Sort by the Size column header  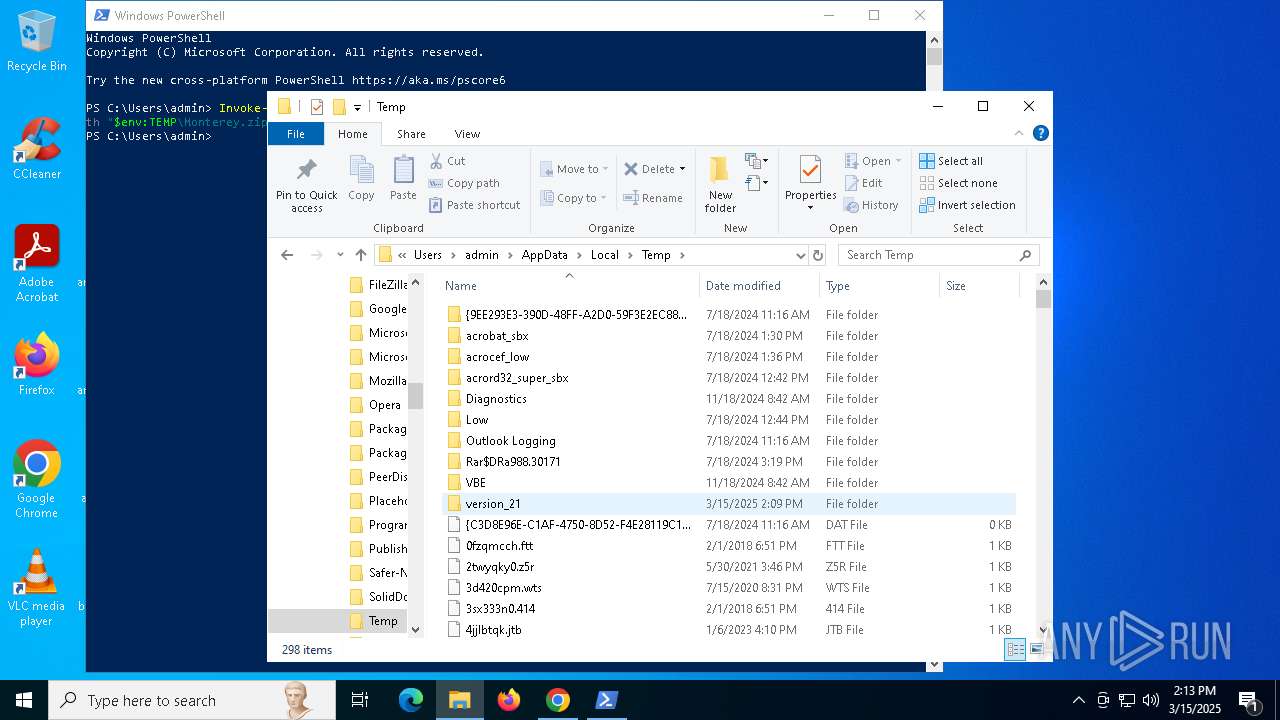978,286
